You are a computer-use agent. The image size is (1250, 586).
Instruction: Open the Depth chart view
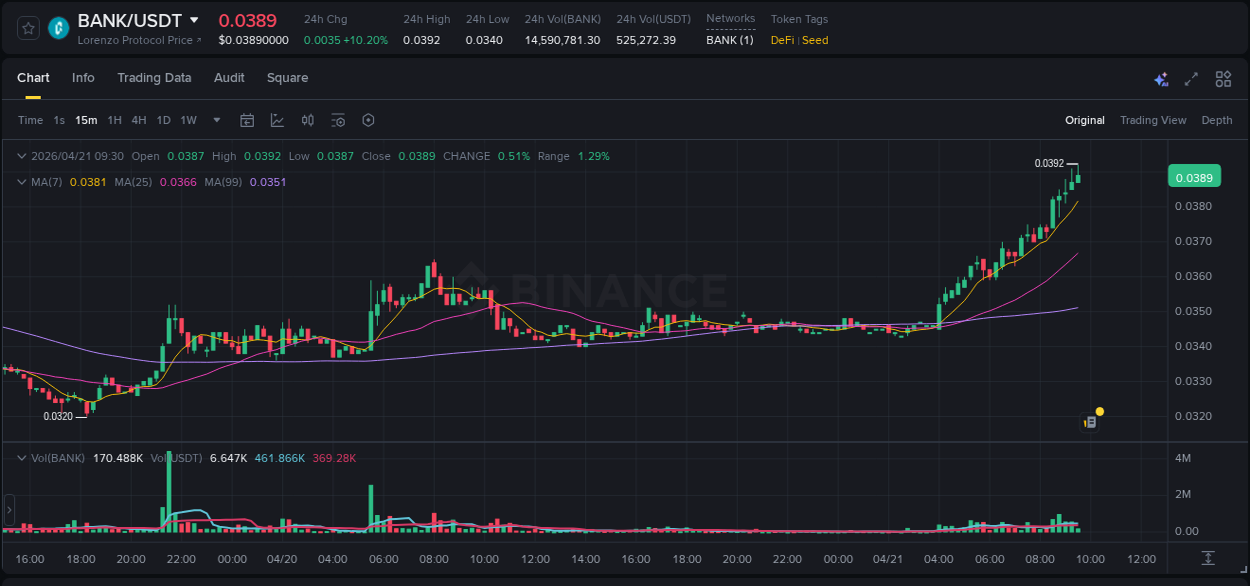click(1217, 120)
